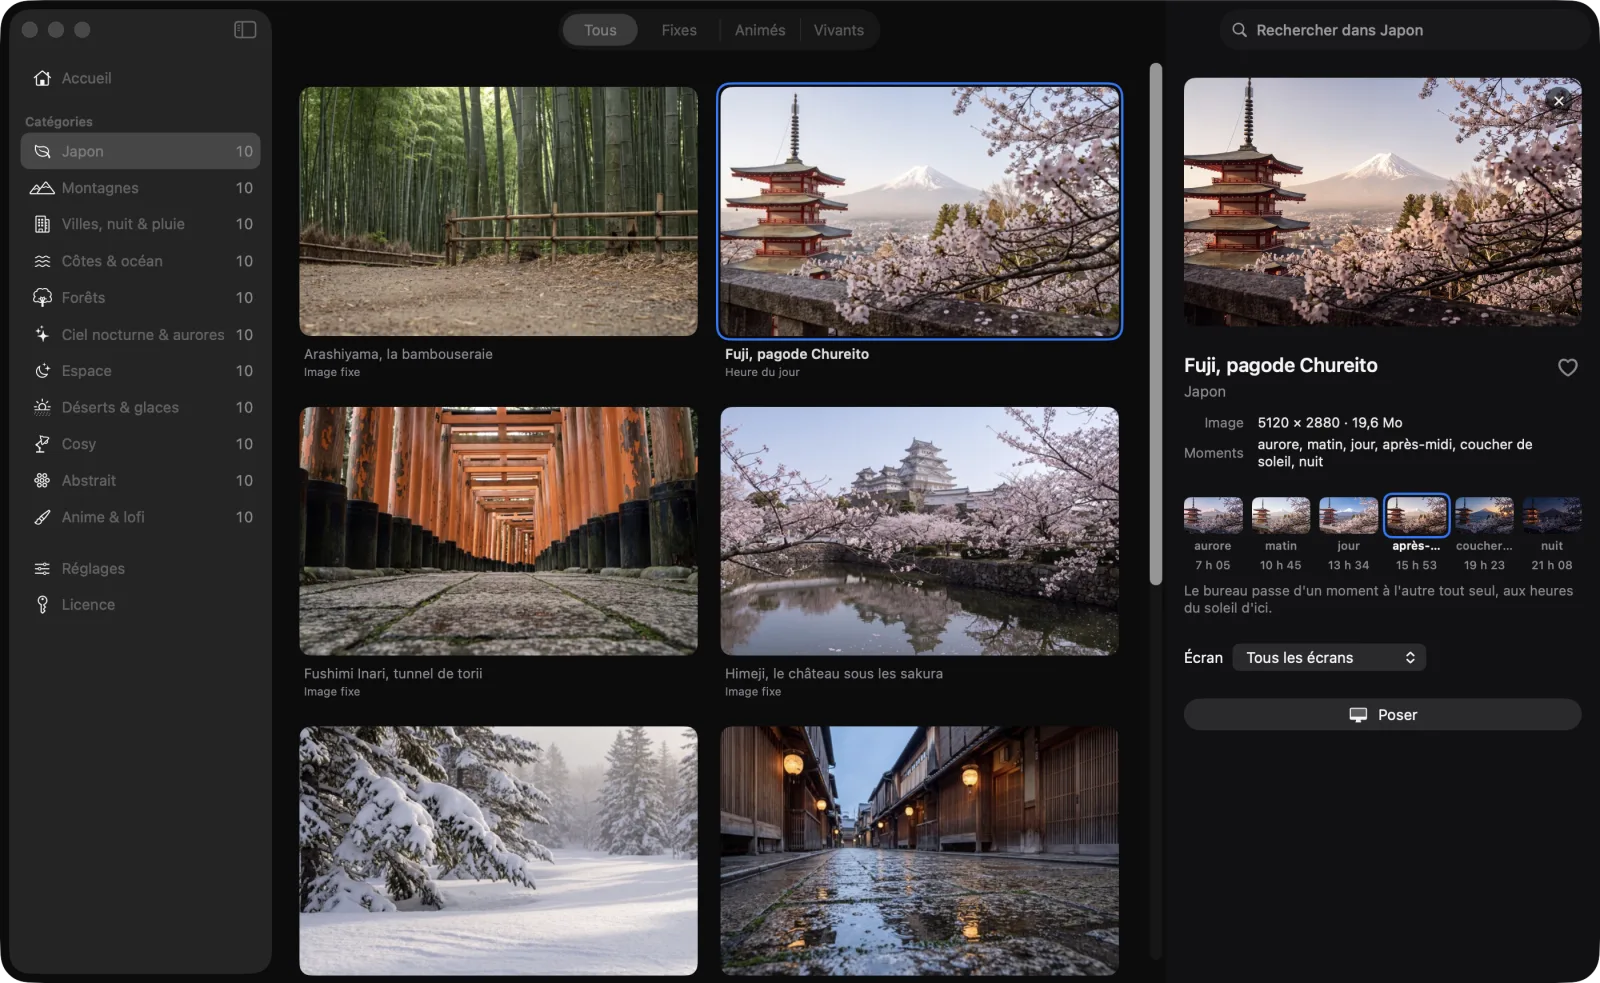Open Réglages sliders icon

click(x=42, y=569)
